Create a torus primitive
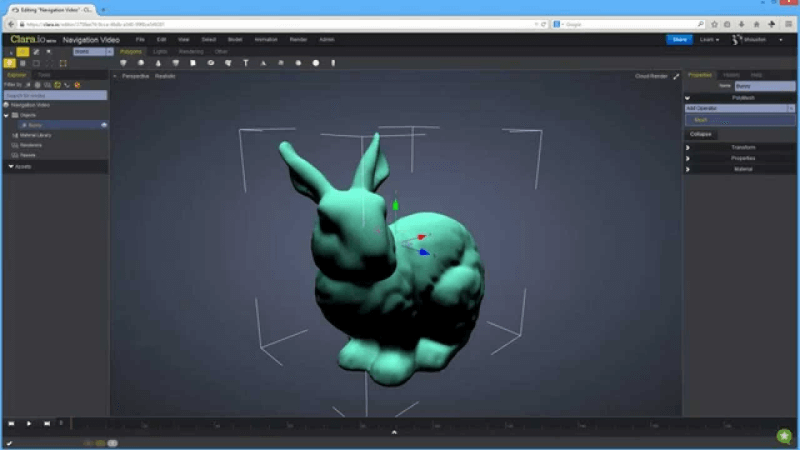Viewport: 800px width, 450px height. [x=211, y=63]
